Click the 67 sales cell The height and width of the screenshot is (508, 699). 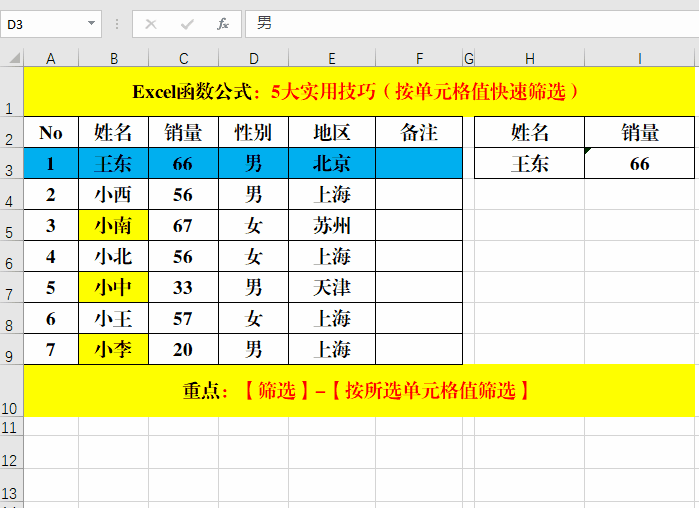point(183,225)
